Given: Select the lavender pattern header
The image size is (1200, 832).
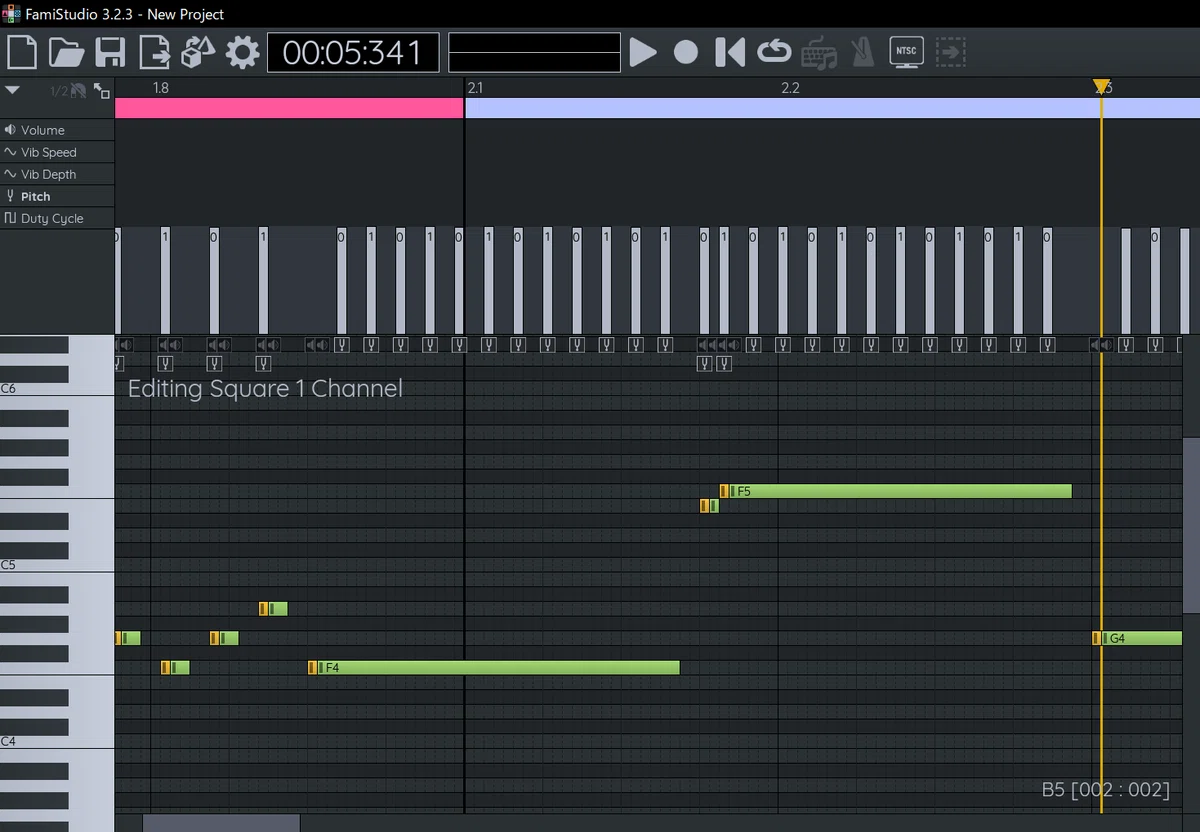Looking at the screenshot, I should coord(832,108).
